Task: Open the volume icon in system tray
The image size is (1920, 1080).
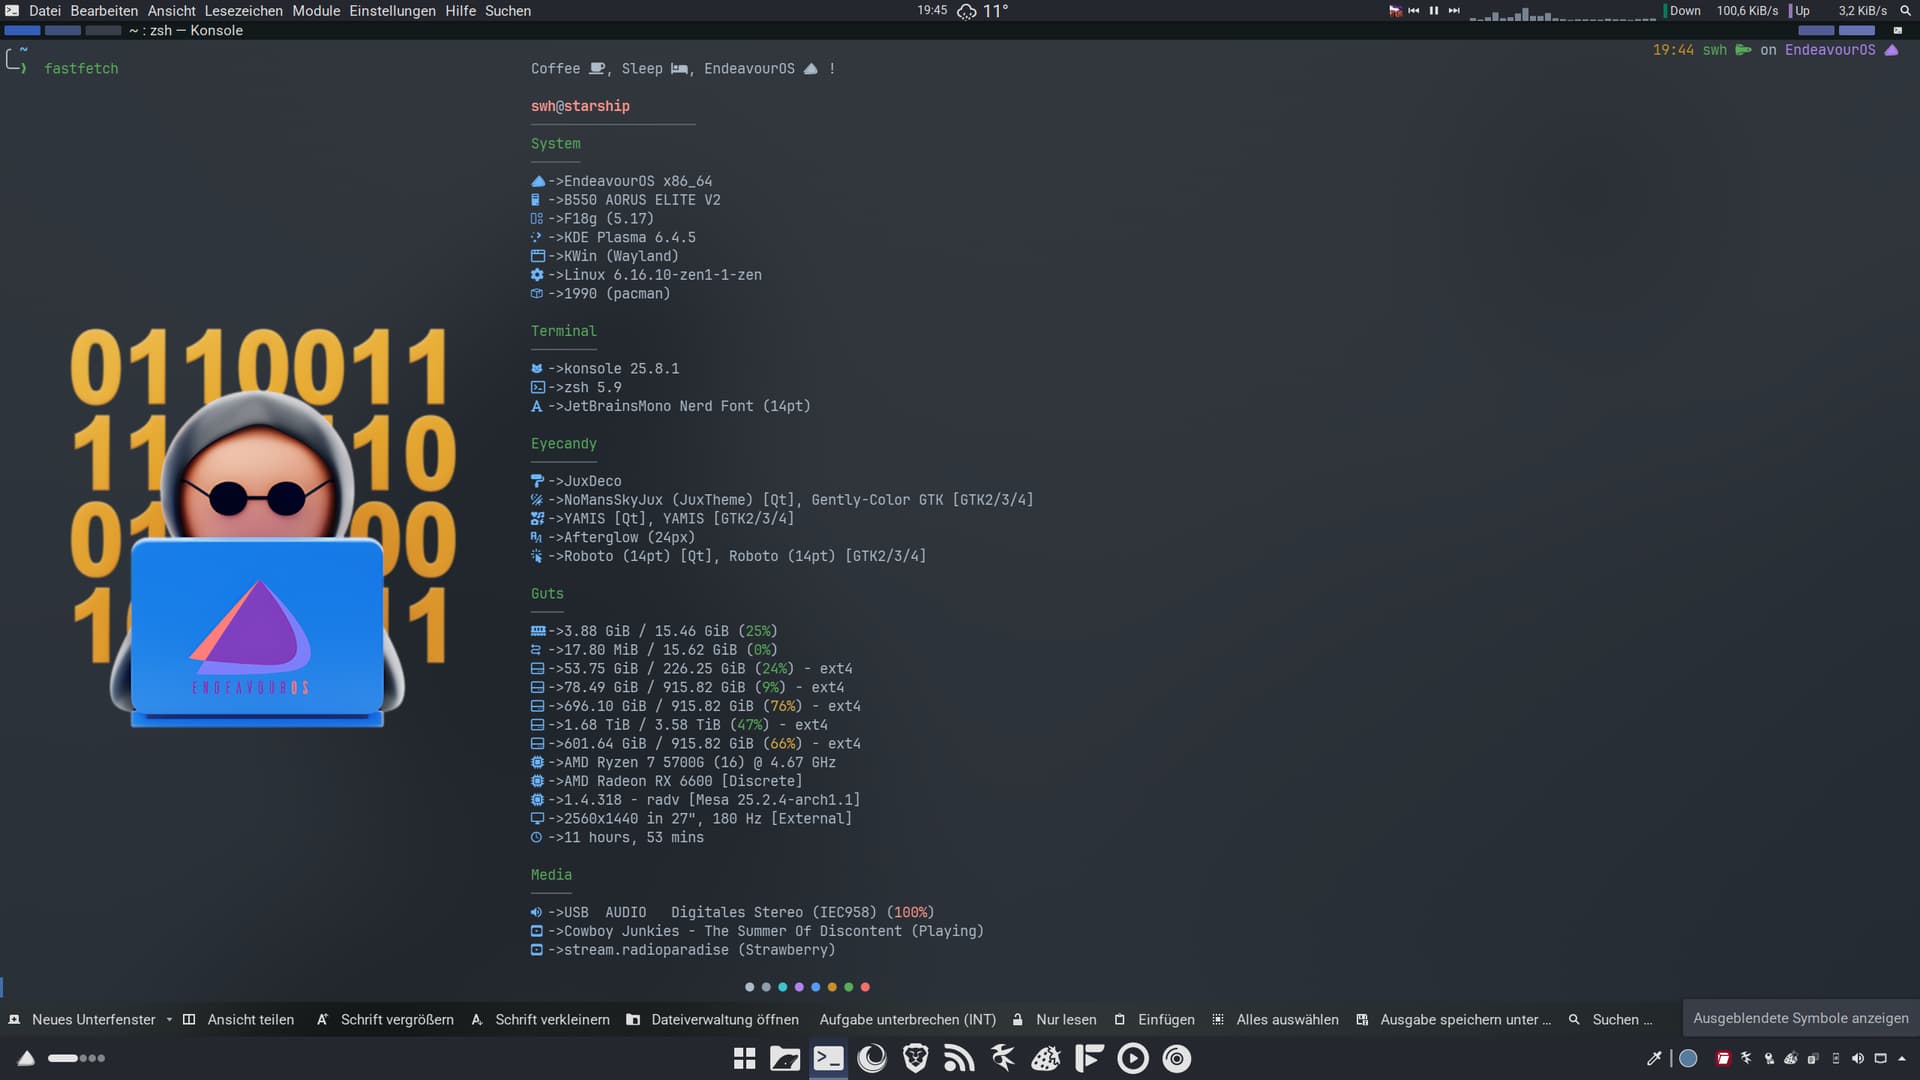Action: click(1857, 1058)
